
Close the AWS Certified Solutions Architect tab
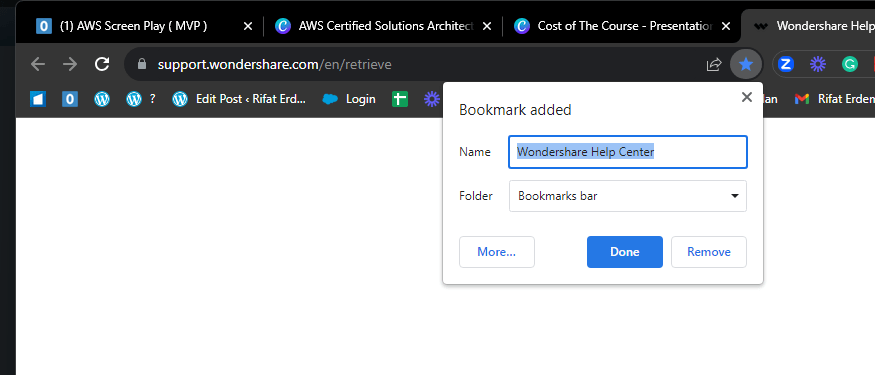pyautogui.click(x=487, y=26)
